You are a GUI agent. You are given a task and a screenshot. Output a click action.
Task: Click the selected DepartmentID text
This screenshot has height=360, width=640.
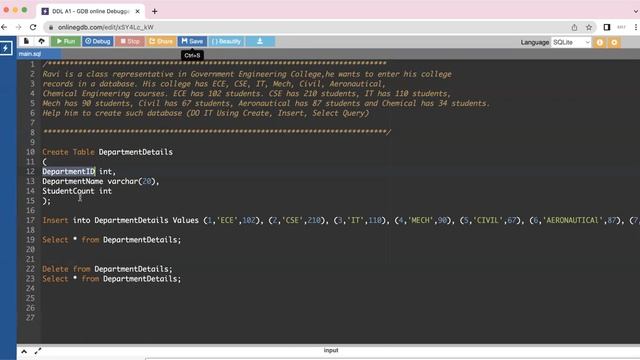coord(69,171)
